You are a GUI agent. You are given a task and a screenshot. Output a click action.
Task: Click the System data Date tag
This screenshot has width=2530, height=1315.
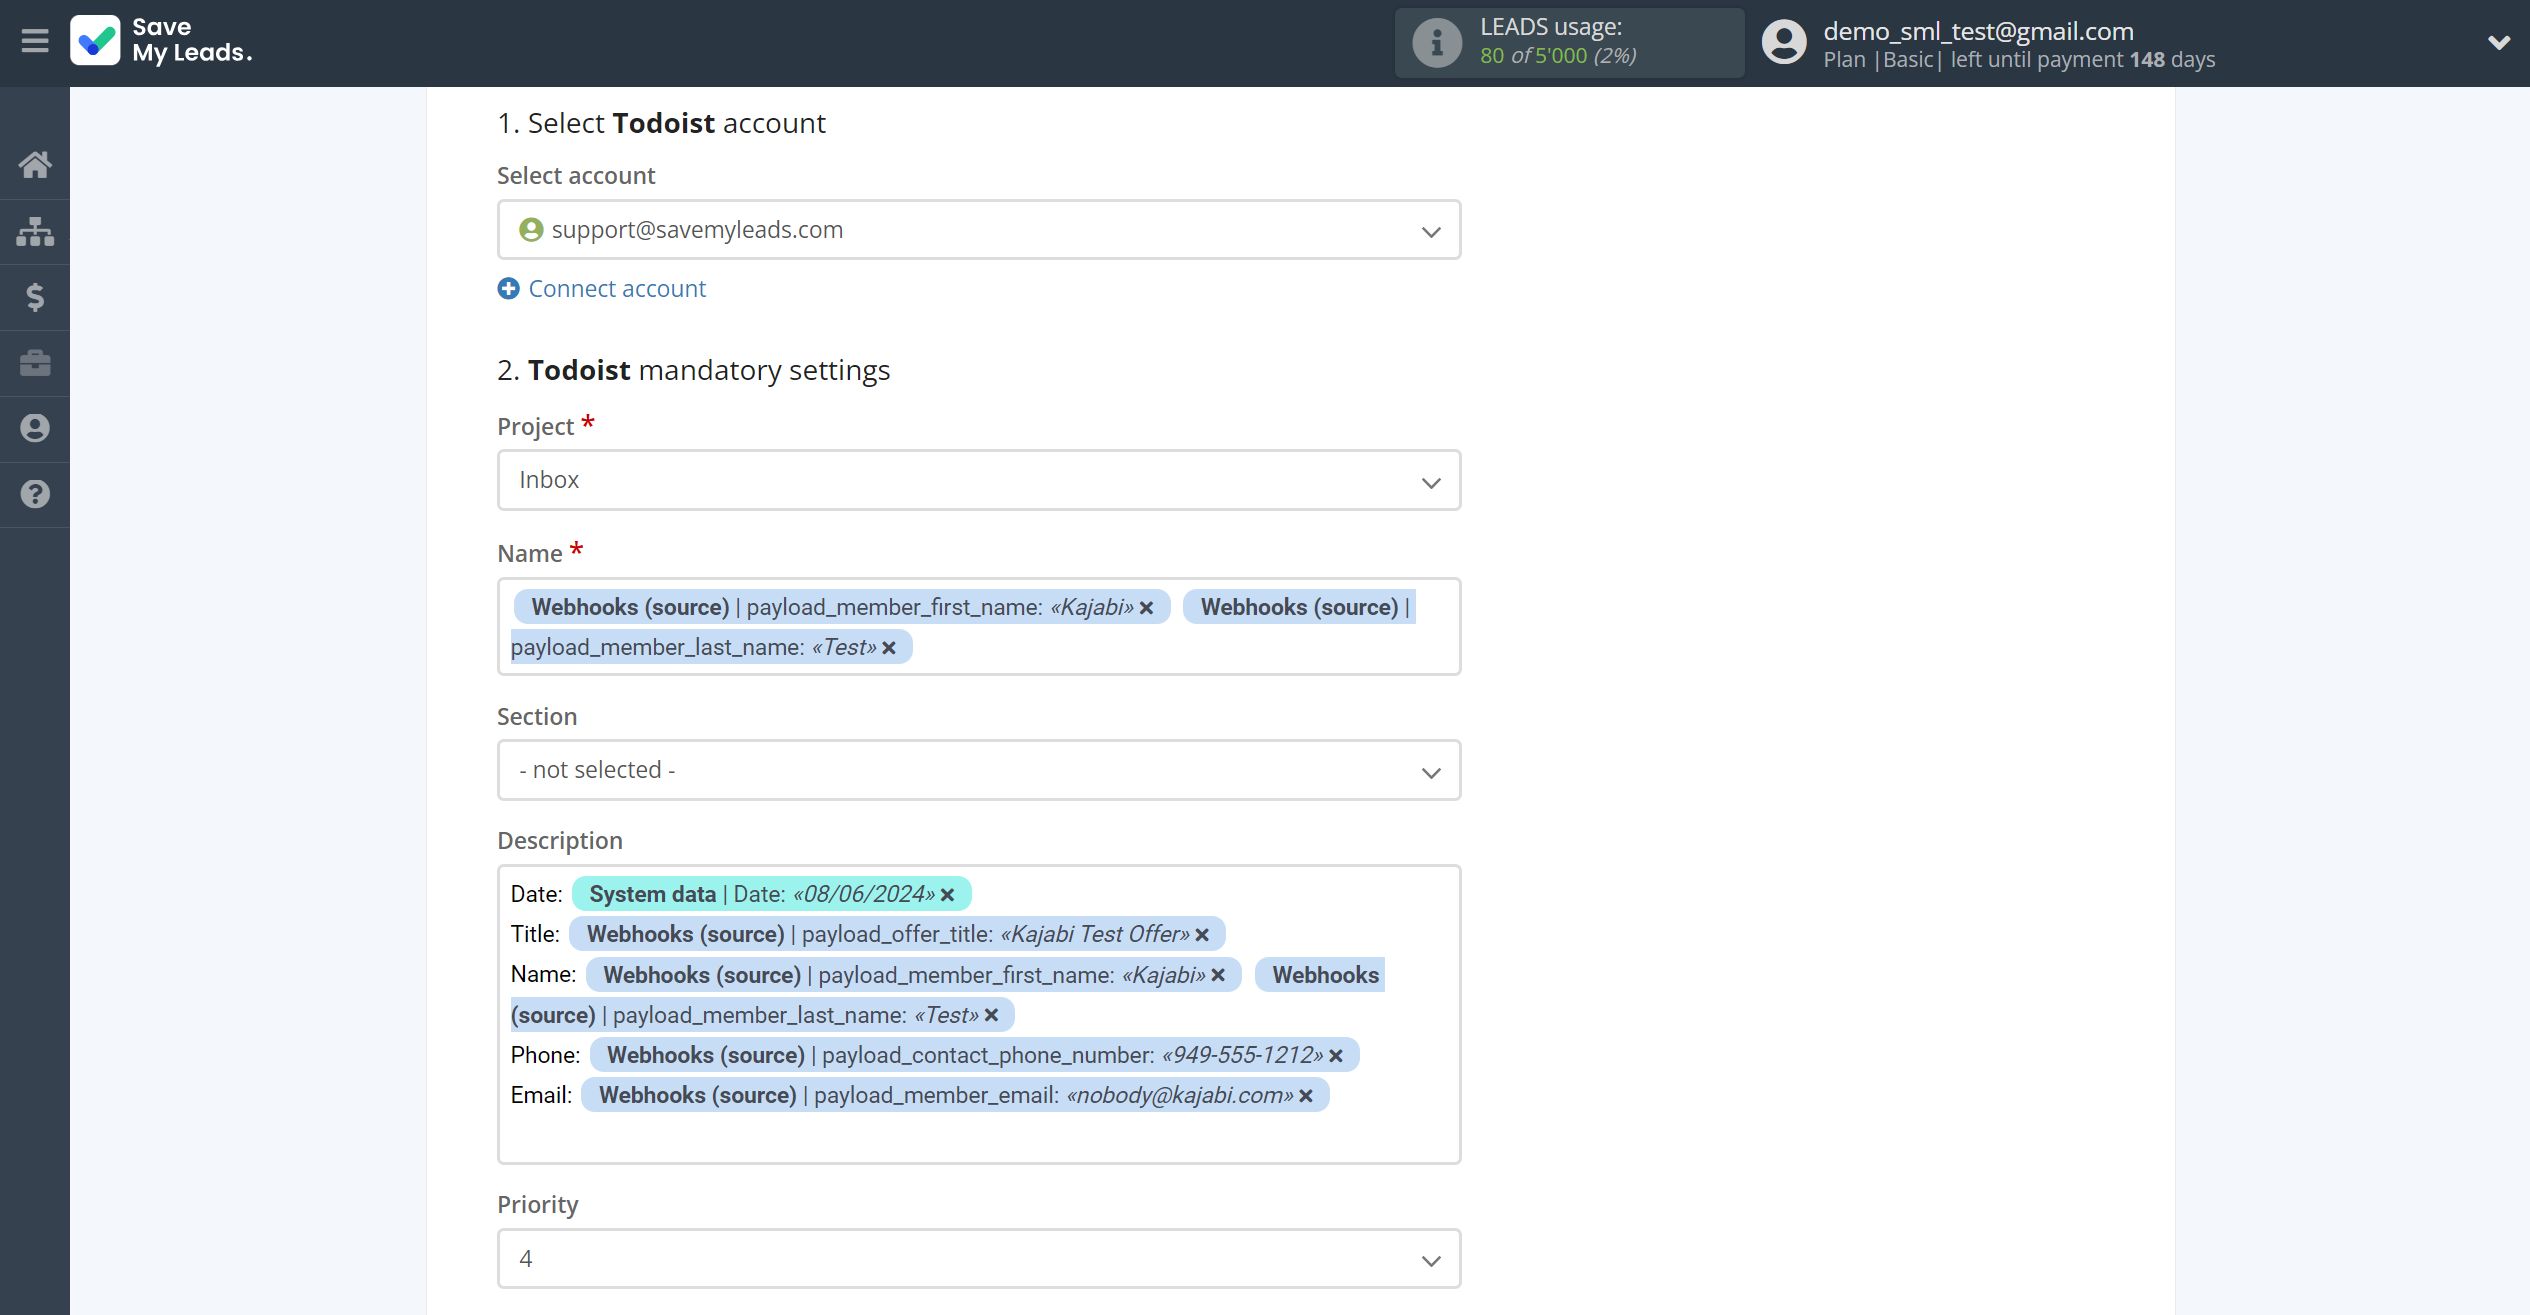coord(771,894)
